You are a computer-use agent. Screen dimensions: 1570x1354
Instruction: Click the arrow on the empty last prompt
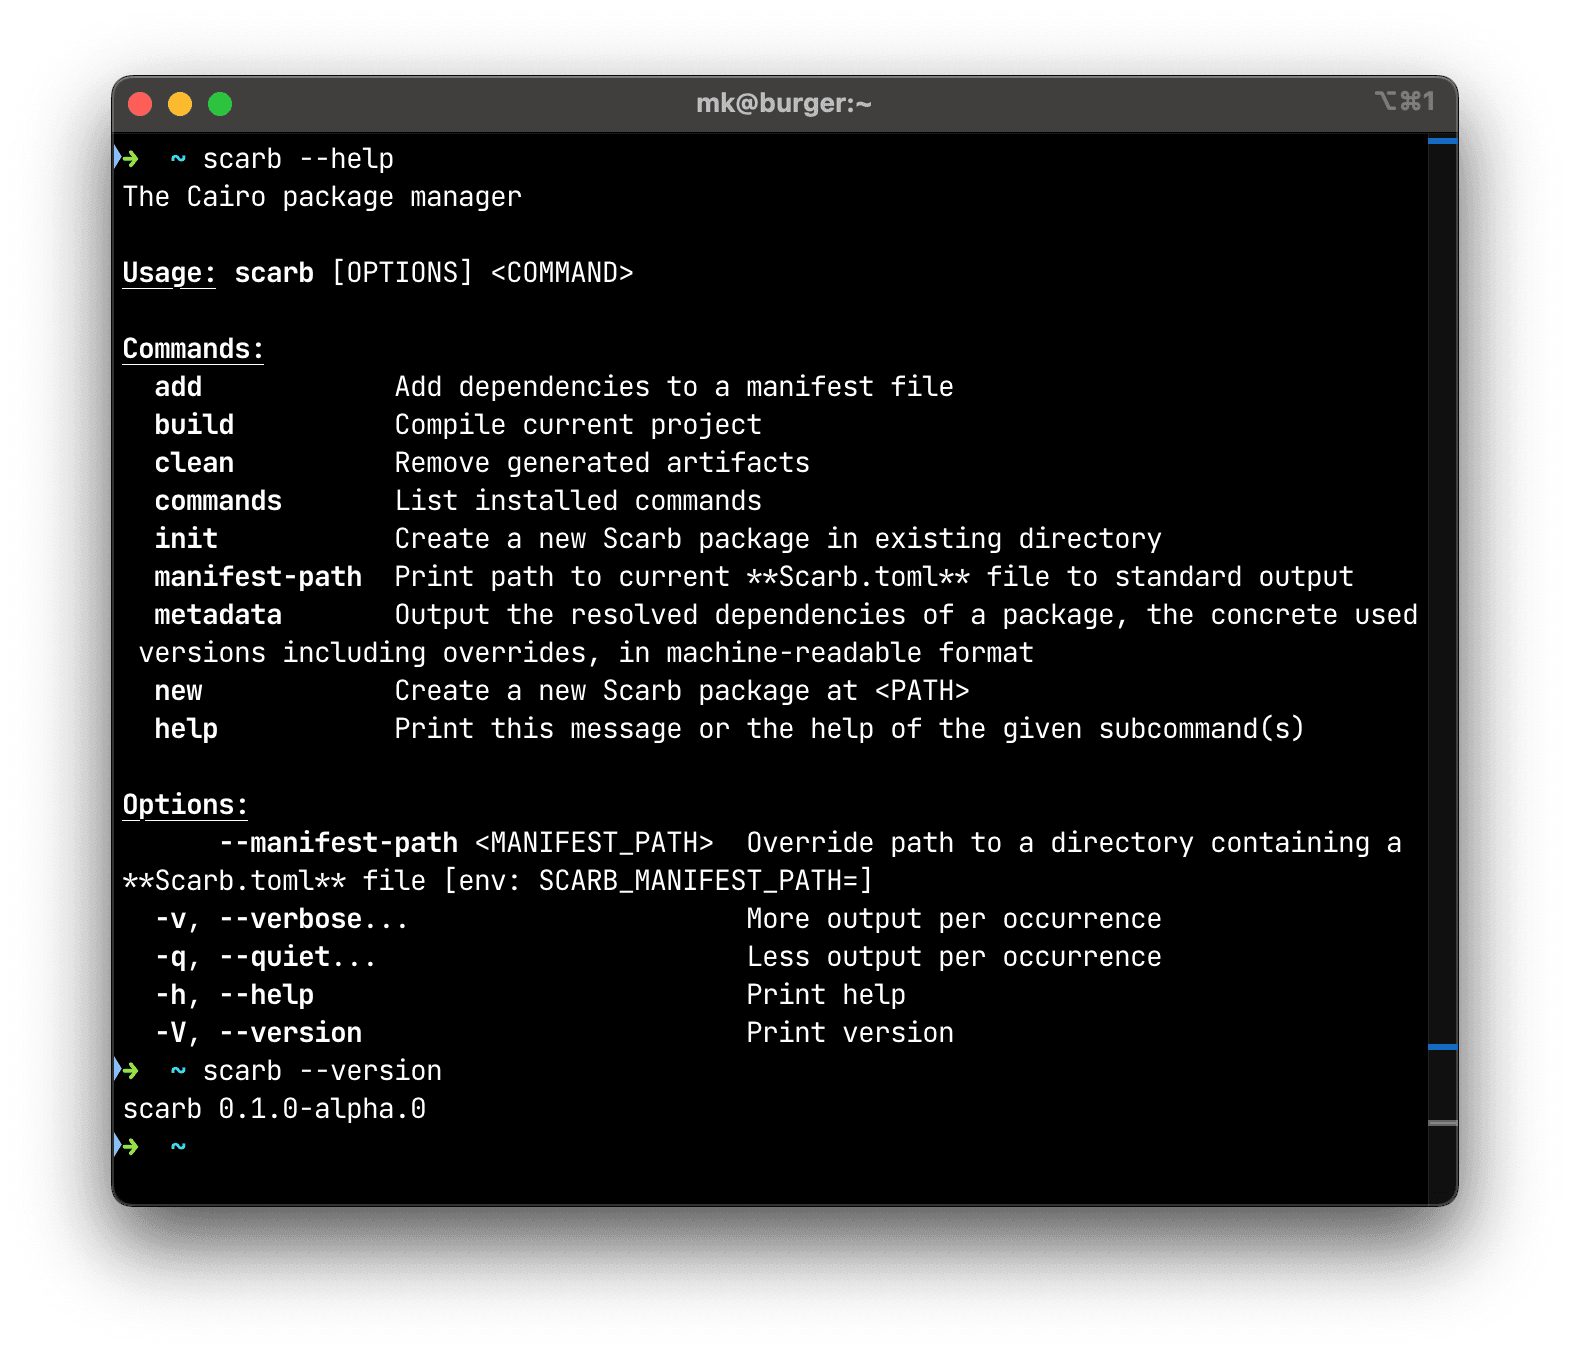tap(128, 1147)
